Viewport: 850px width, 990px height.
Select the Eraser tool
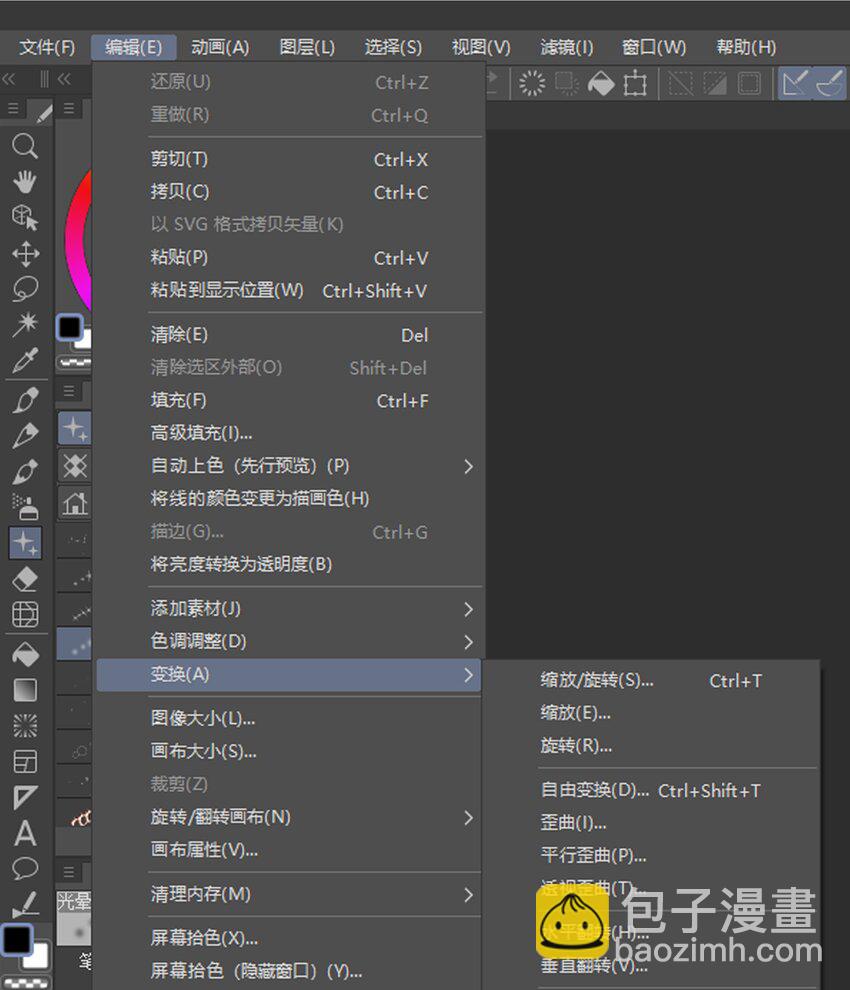(x=25, y=578)
